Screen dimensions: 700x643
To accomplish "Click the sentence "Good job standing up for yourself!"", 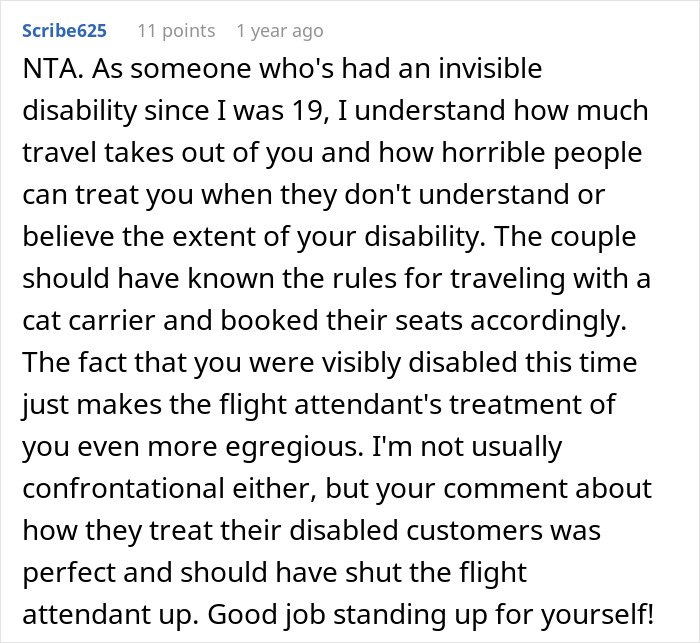I will coord(430,614).
